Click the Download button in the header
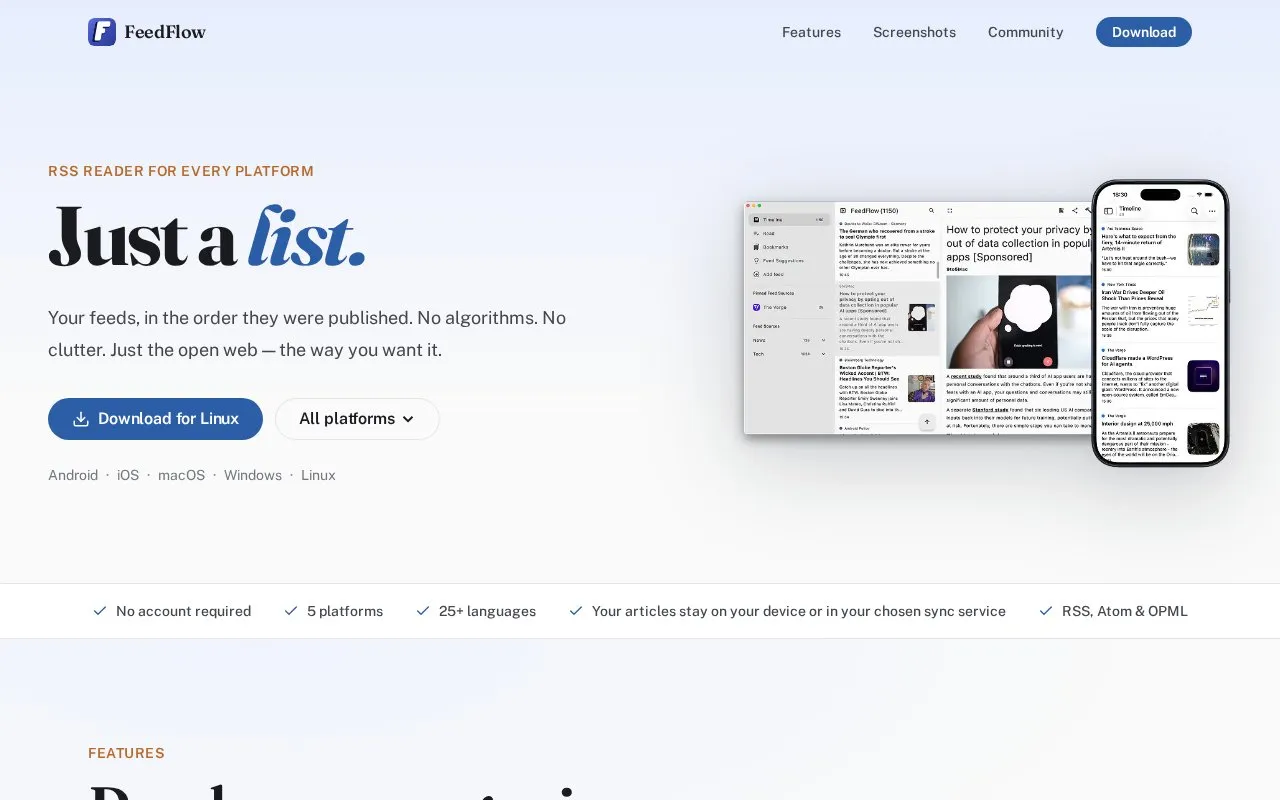1280x800 pixels. pyautogui.click(x=1143, y=32)
